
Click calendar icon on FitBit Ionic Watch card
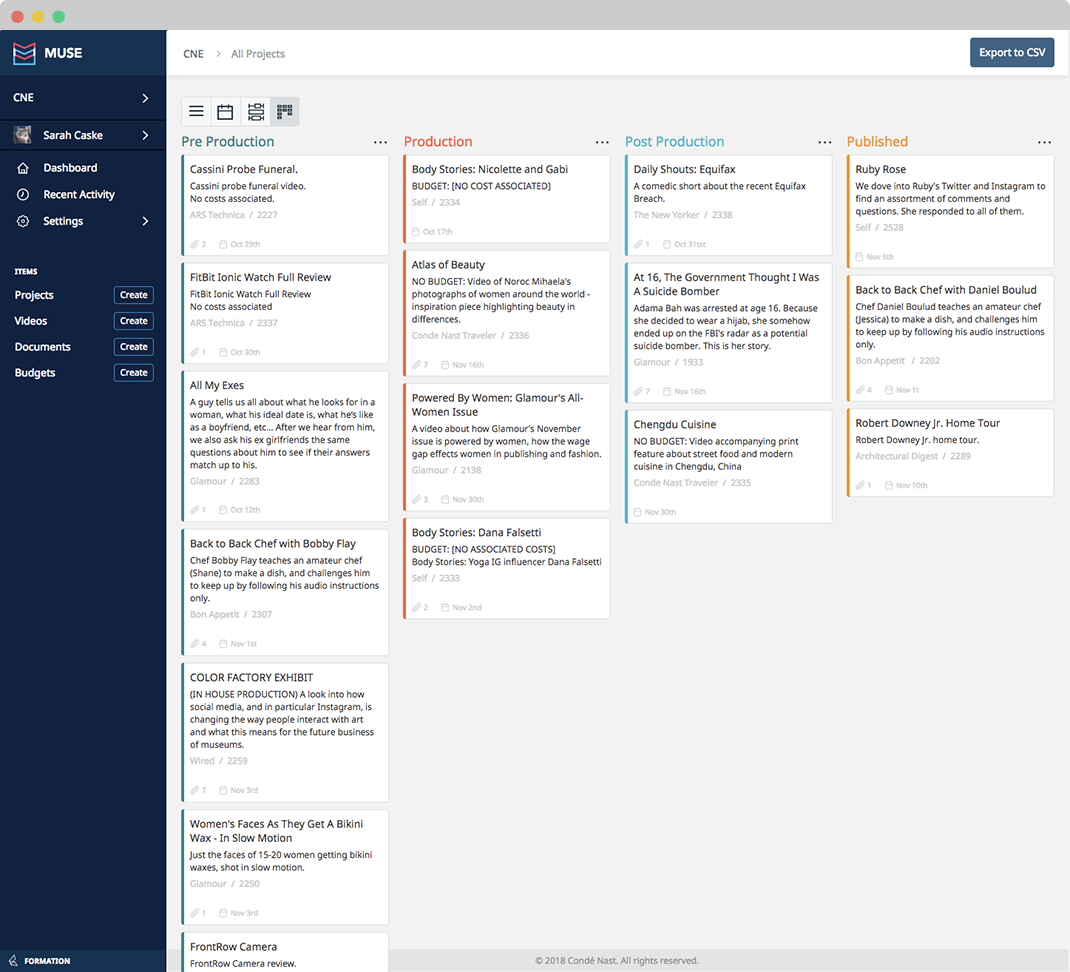(223, 352)
